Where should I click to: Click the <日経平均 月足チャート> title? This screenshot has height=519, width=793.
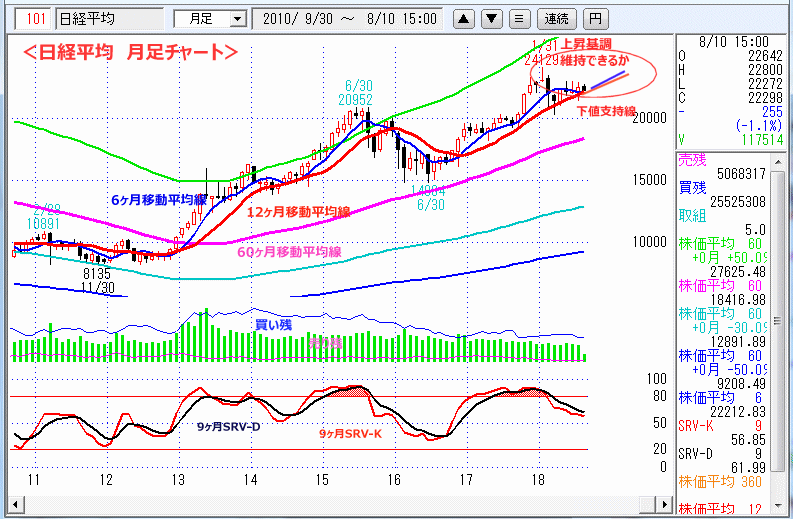coord(130,52)
